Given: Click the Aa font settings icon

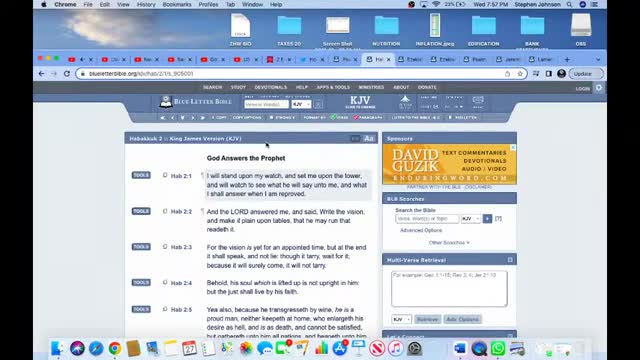Looking at the screenshot, I should [x=369, y=138].
